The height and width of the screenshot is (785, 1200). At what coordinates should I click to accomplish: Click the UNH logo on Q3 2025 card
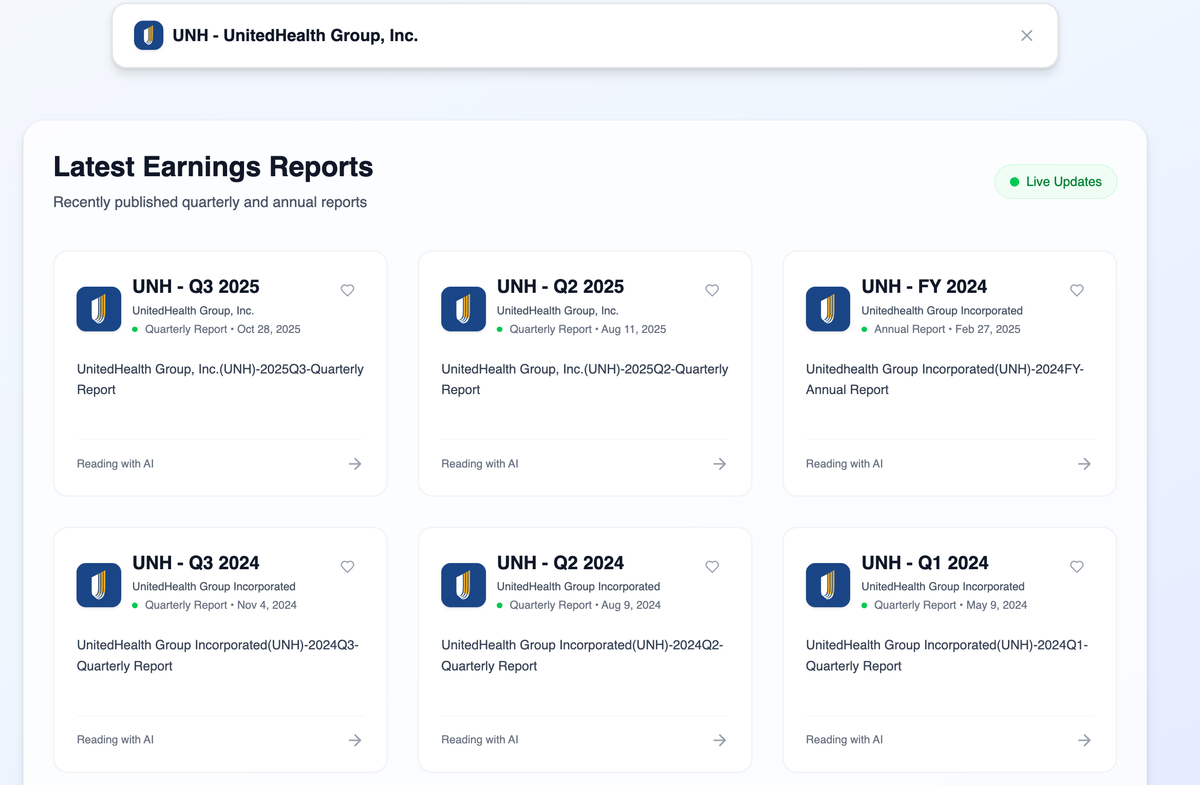click(99, 309)
